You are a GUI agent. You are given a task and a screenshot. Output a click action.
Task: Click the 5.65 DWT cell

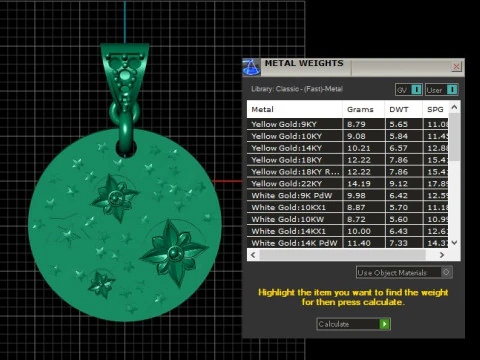pyautogui.click(x=404, y=124)
